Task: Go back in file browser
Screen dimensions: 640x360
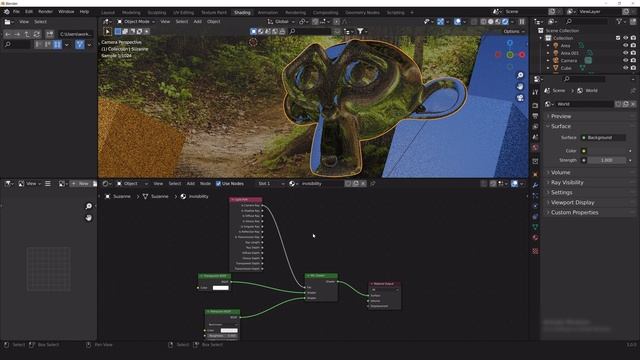Action: tap(7, 34)
